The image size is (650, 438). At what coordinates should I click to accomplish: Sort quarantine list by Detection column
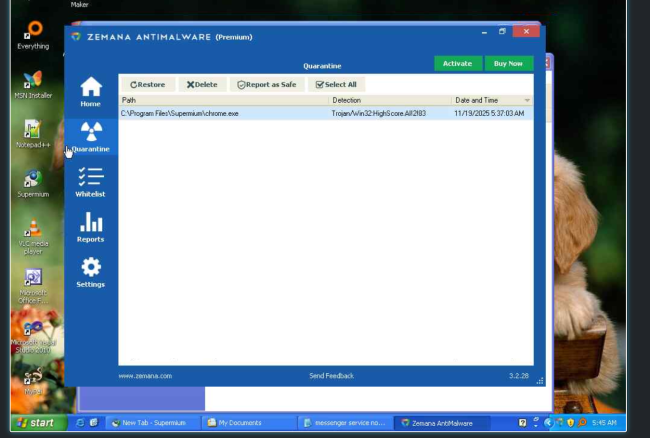[x=390, y=100]
